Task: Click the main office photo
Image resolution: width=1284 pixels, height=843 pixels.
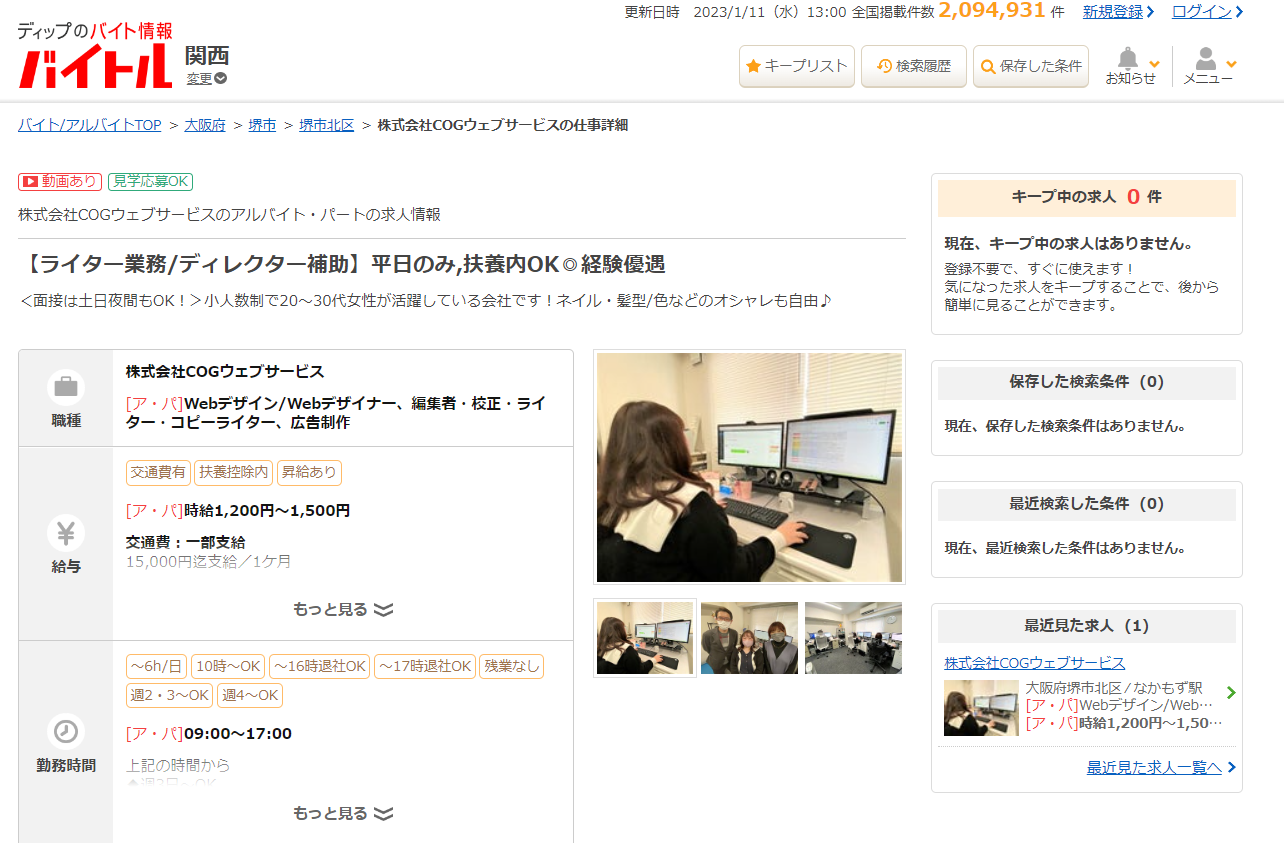Action: pyautogui.click(x=749, y=467)
